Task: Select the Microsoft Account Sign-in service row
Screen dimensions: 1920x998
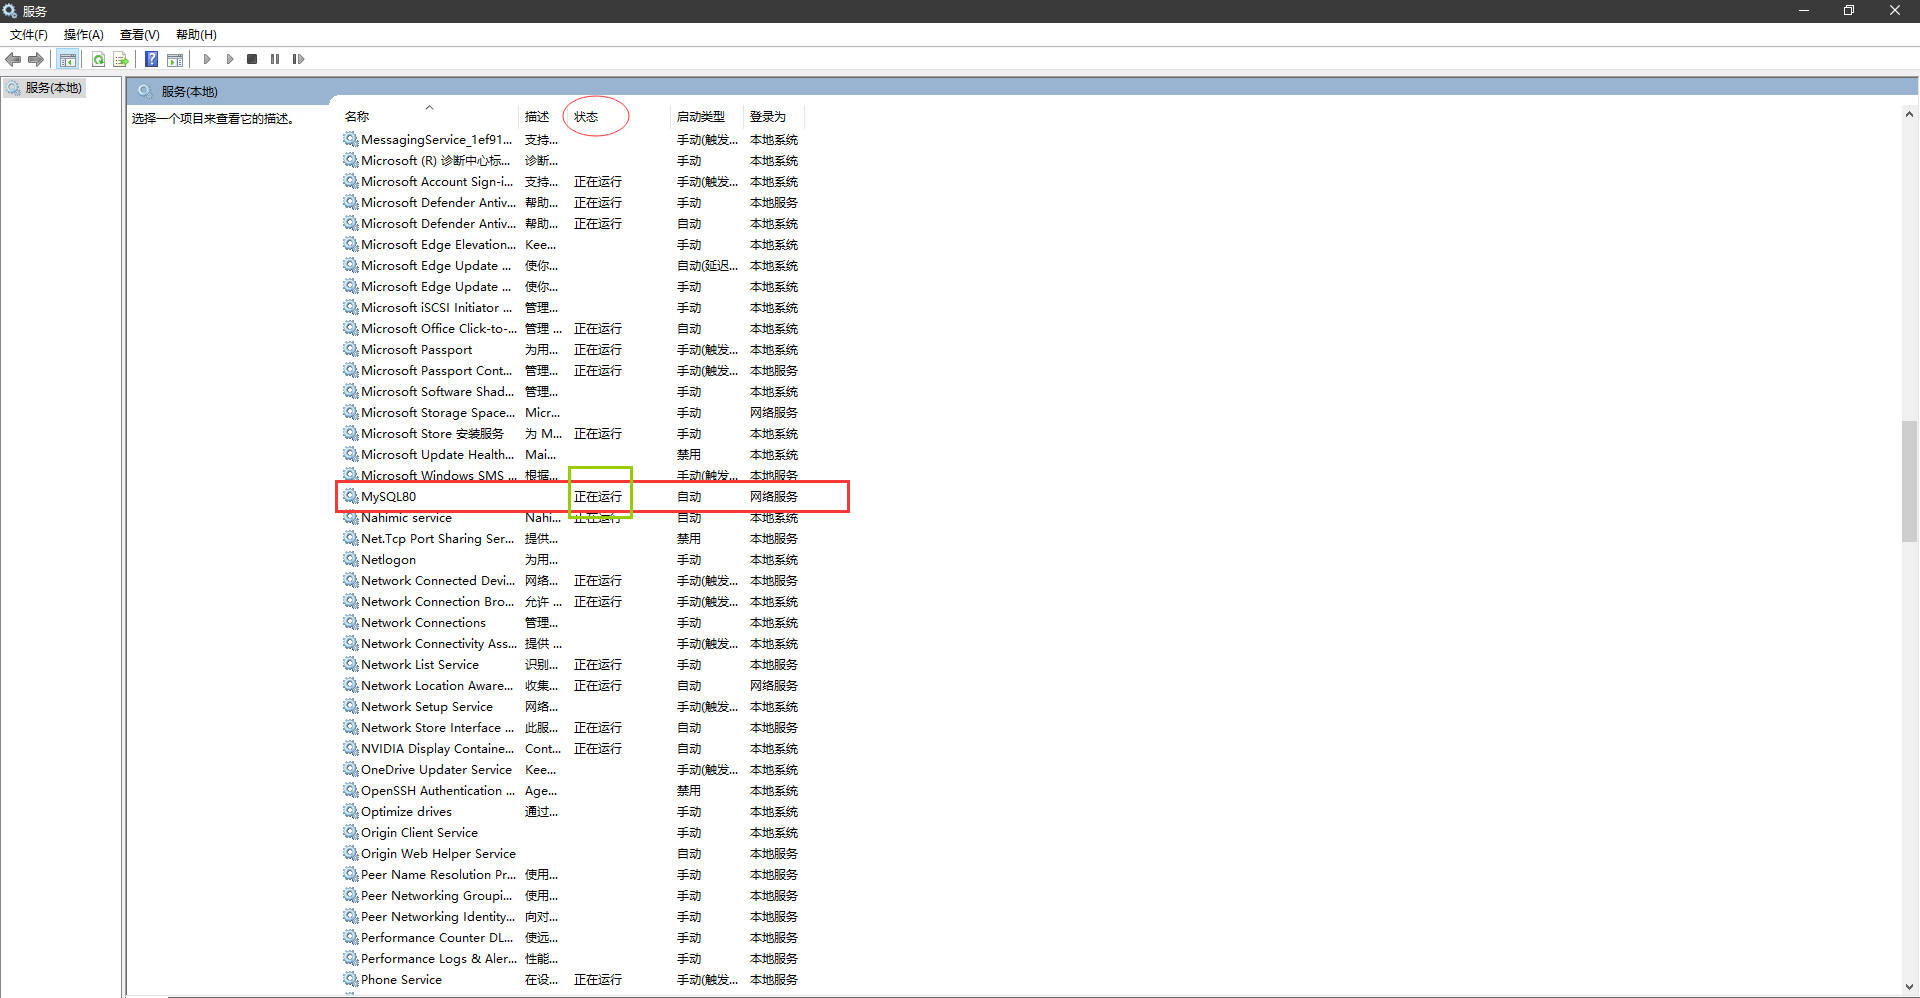Action: [x=571, y=181]
